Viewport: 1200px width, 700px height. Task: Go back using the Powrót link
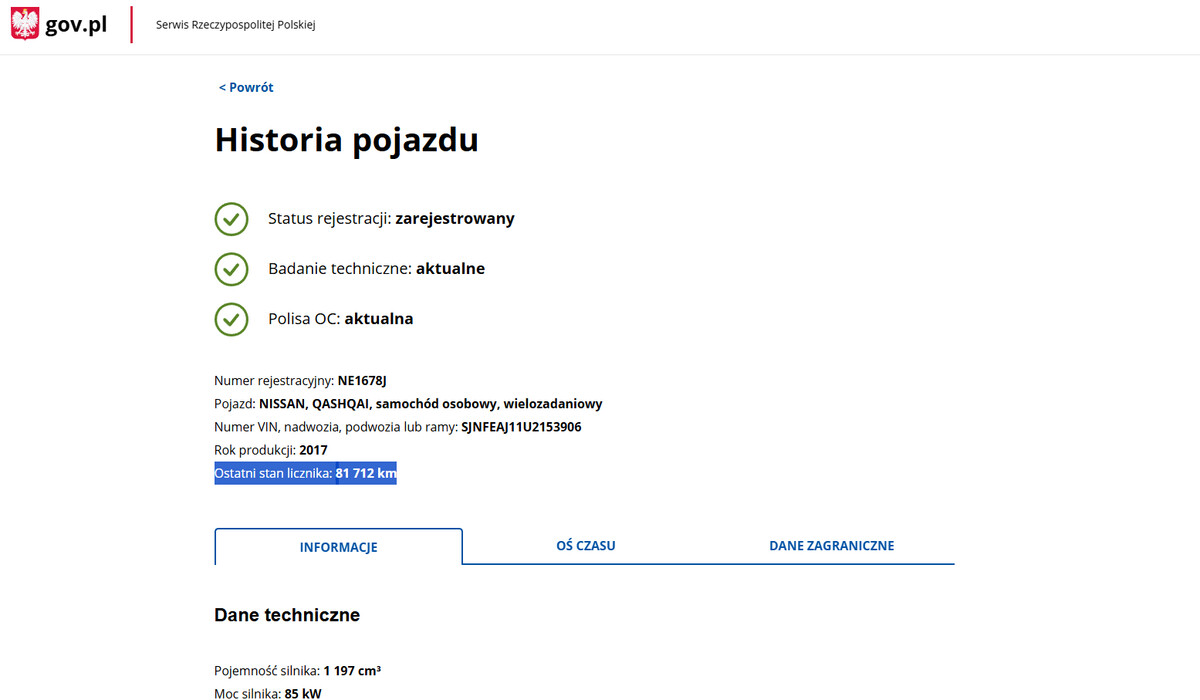[x=246, y=88]
